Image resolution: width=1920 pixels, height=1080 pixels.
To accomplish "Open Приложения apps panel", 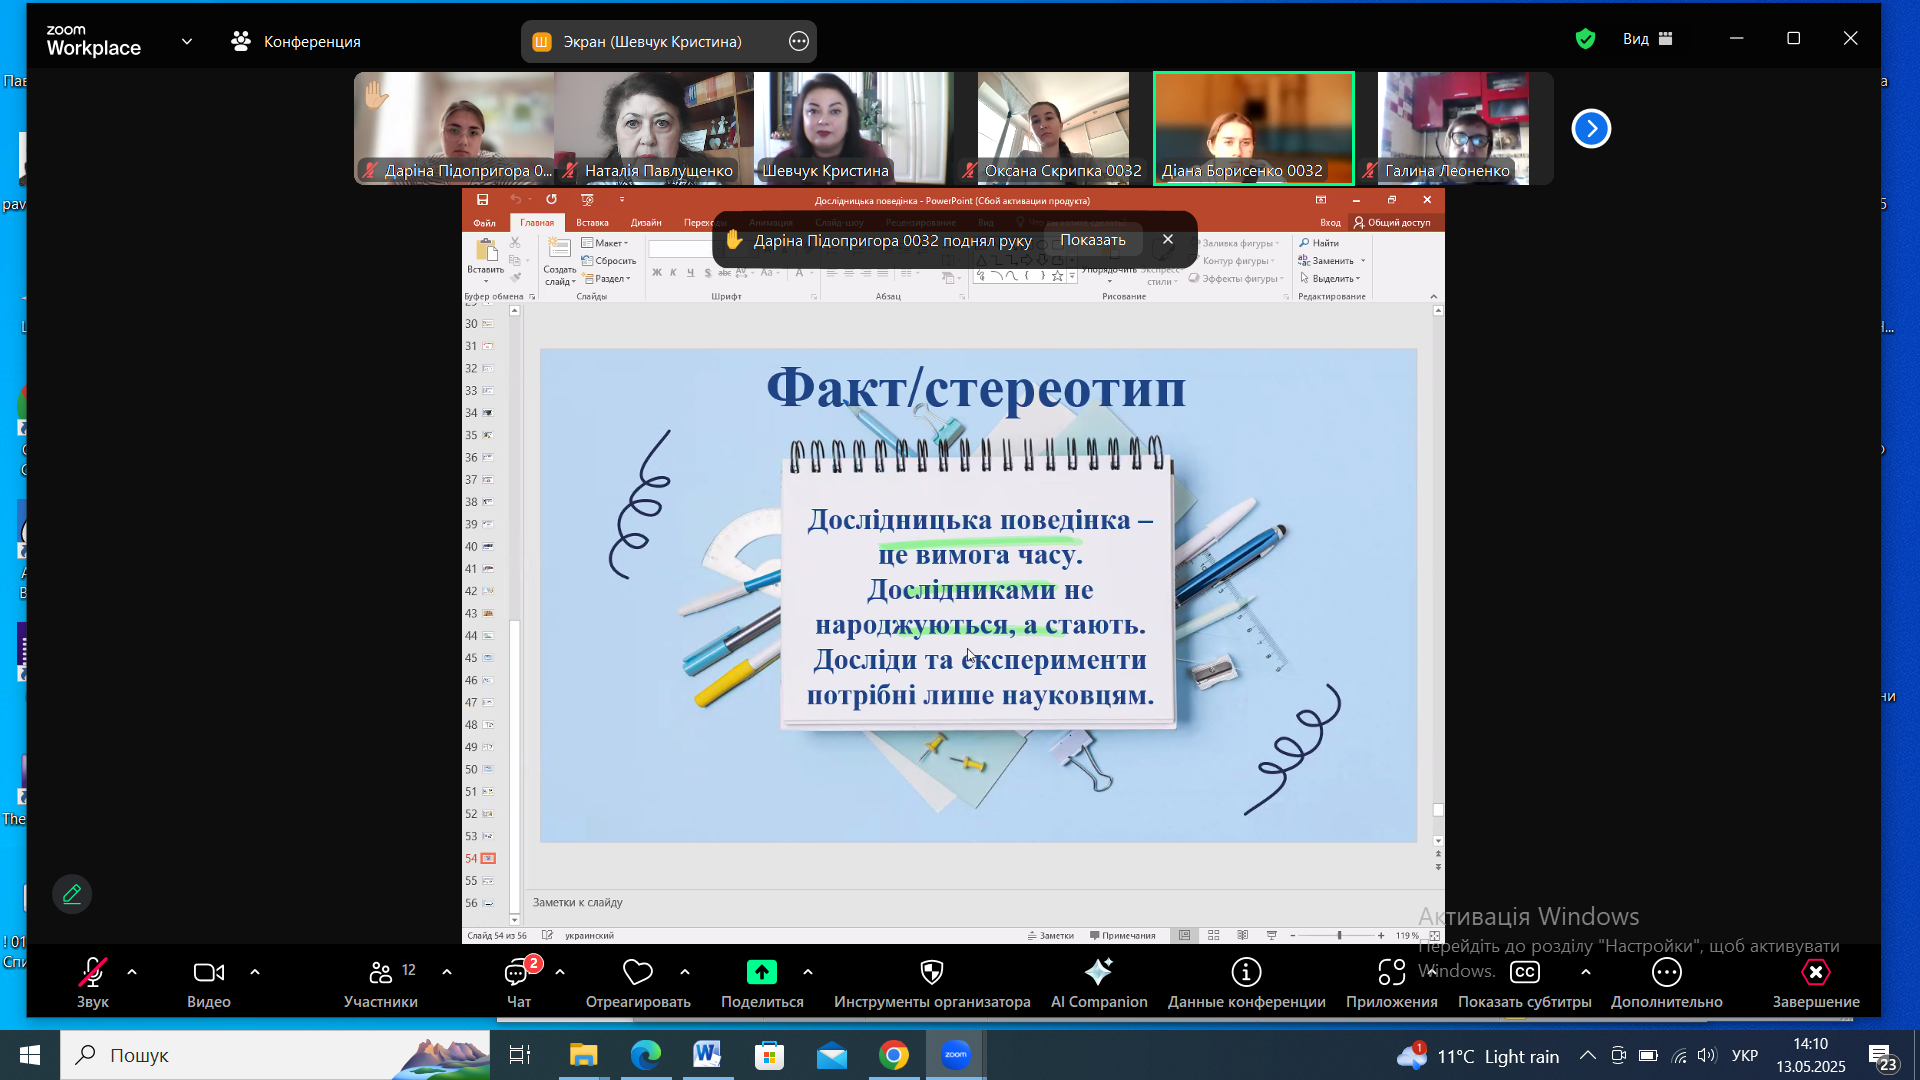I will point(1392,983).
